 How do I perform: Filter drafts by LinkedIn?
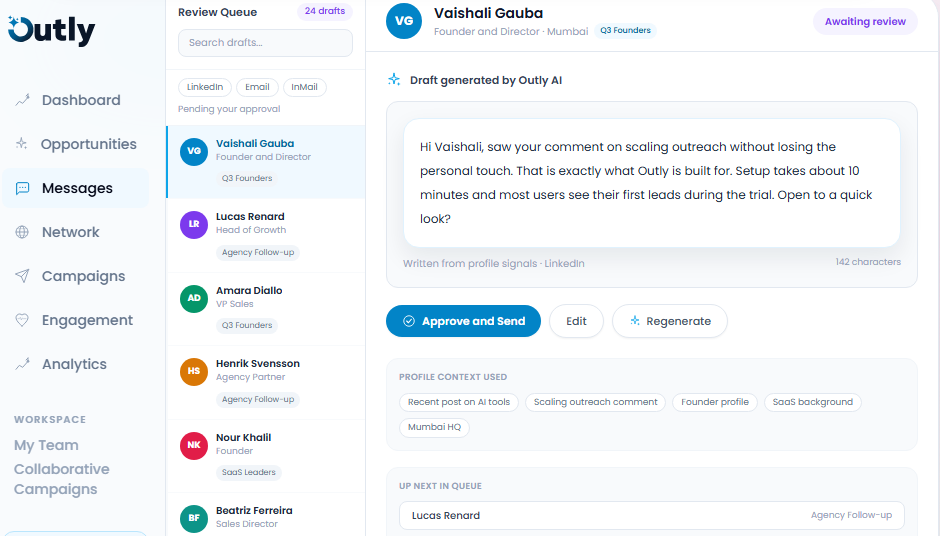(x=204, y=87)
